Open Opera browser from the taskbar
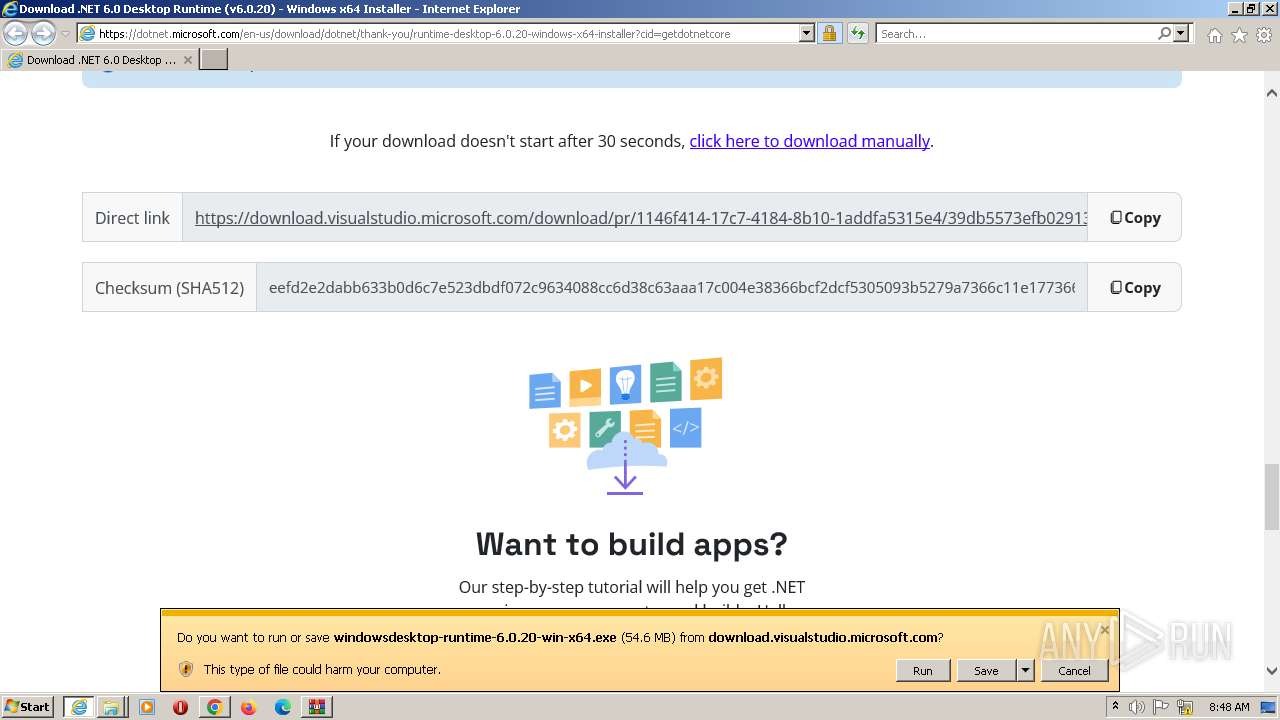This screenshot has width=1280, height=720. (180, 707)
